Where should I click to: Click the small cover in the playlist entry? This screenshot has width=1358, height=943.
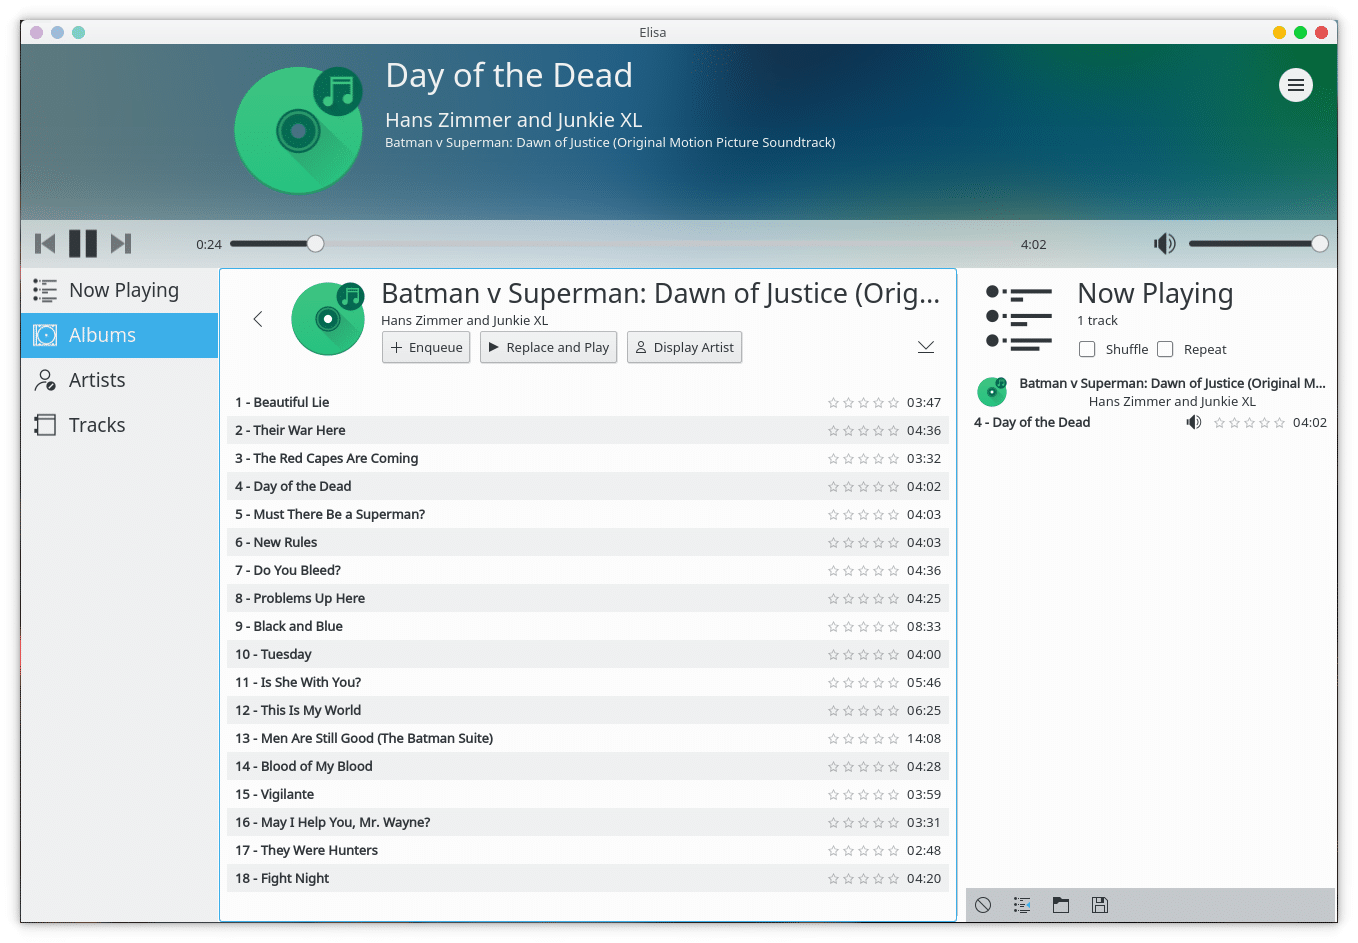pyautogui.click(x=992, y=392)
